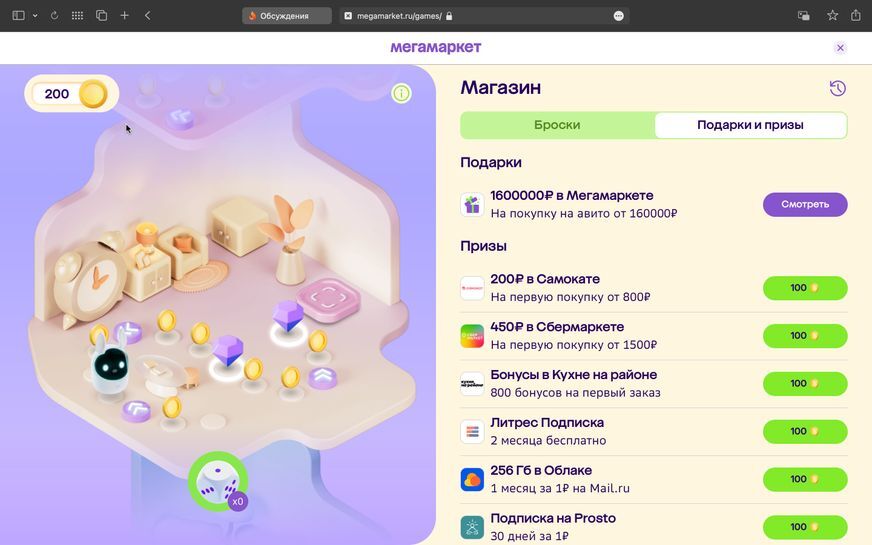Click the gift box icon for 1600000₽ в Мегамаркете
The width and height of the screenshot is (872, 545).
tap(472, 205)
